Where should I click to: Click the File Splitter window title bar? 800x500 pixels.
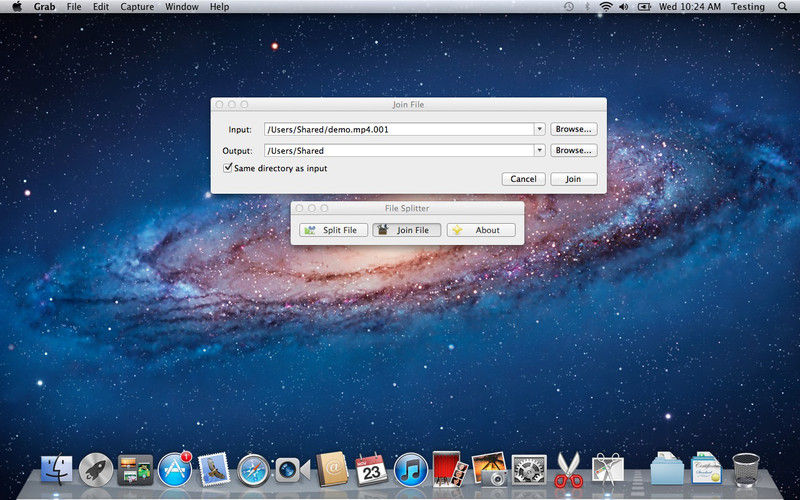click(407, 208)
